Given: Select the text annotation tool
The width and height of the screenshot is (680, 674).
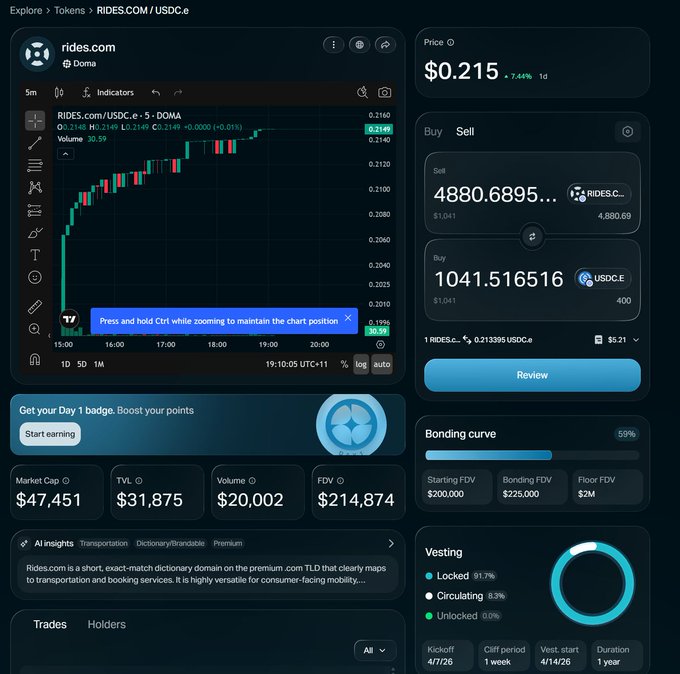Looking at the screenshot, I should [35, 255].
